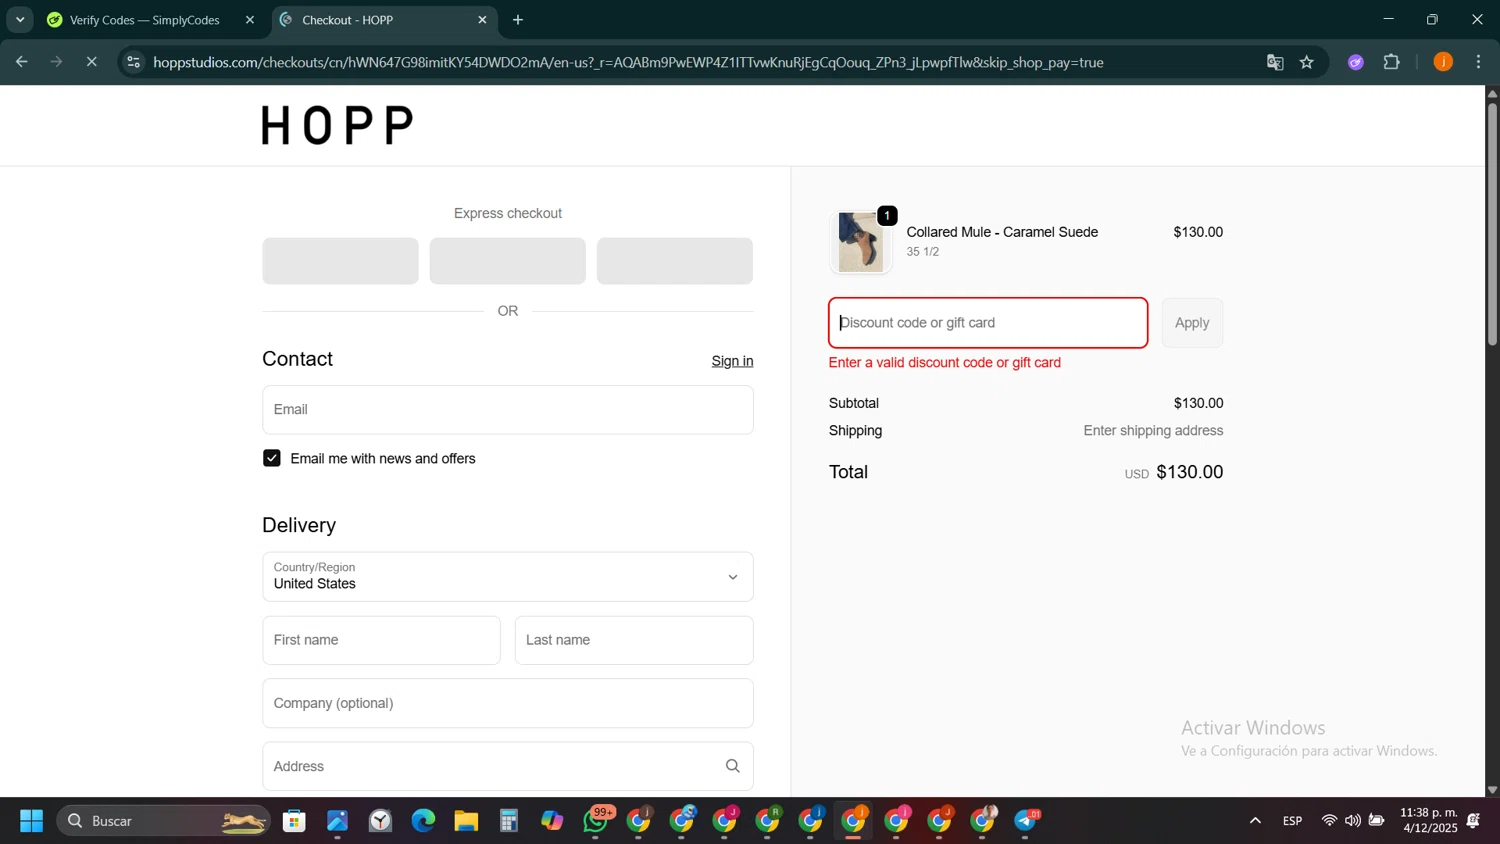Open the purple extension icon in toolbar

[1356, 62]
